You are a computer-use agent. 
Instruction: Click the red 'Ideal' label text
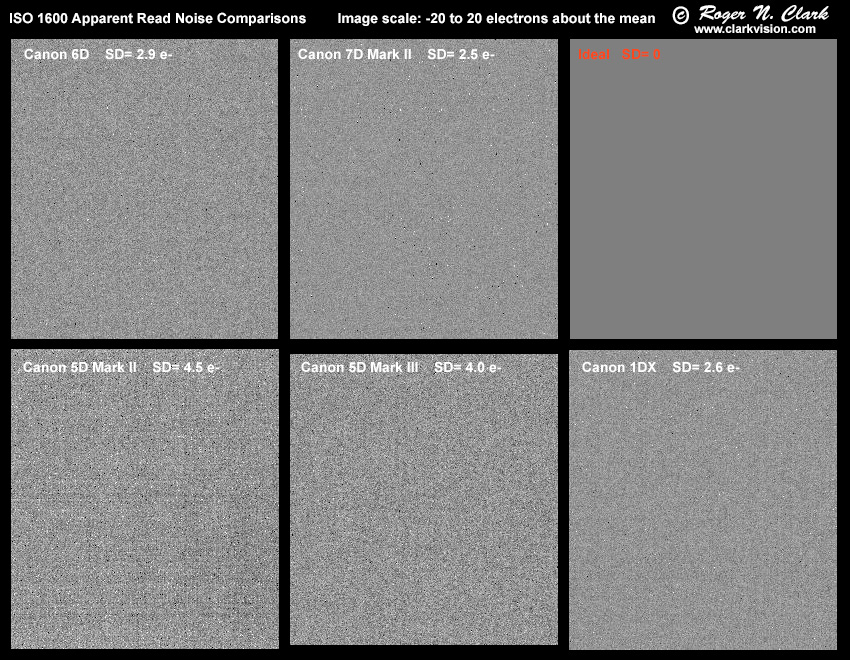point(594,56)
